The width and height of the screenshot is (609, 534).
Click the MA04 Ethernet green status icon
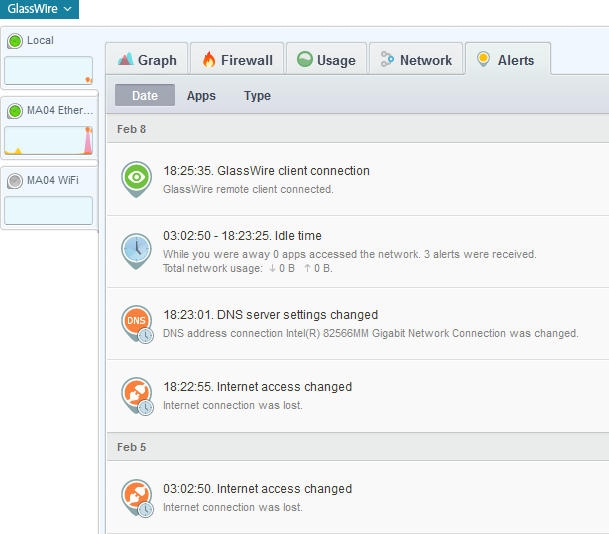(x=15, y=111)
